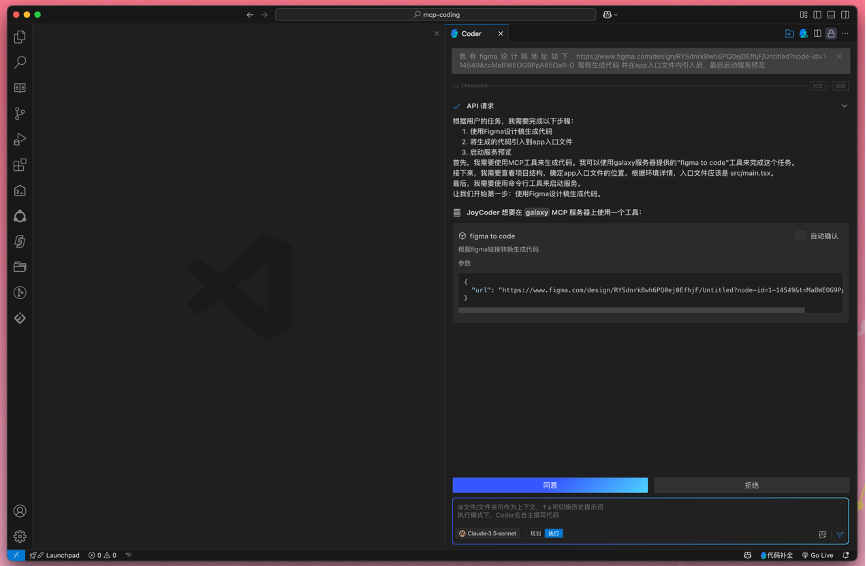Click the galaxy MCP server label
Image resolution: width=866 pixels, height=566 pixels.
tap(536, 213)
